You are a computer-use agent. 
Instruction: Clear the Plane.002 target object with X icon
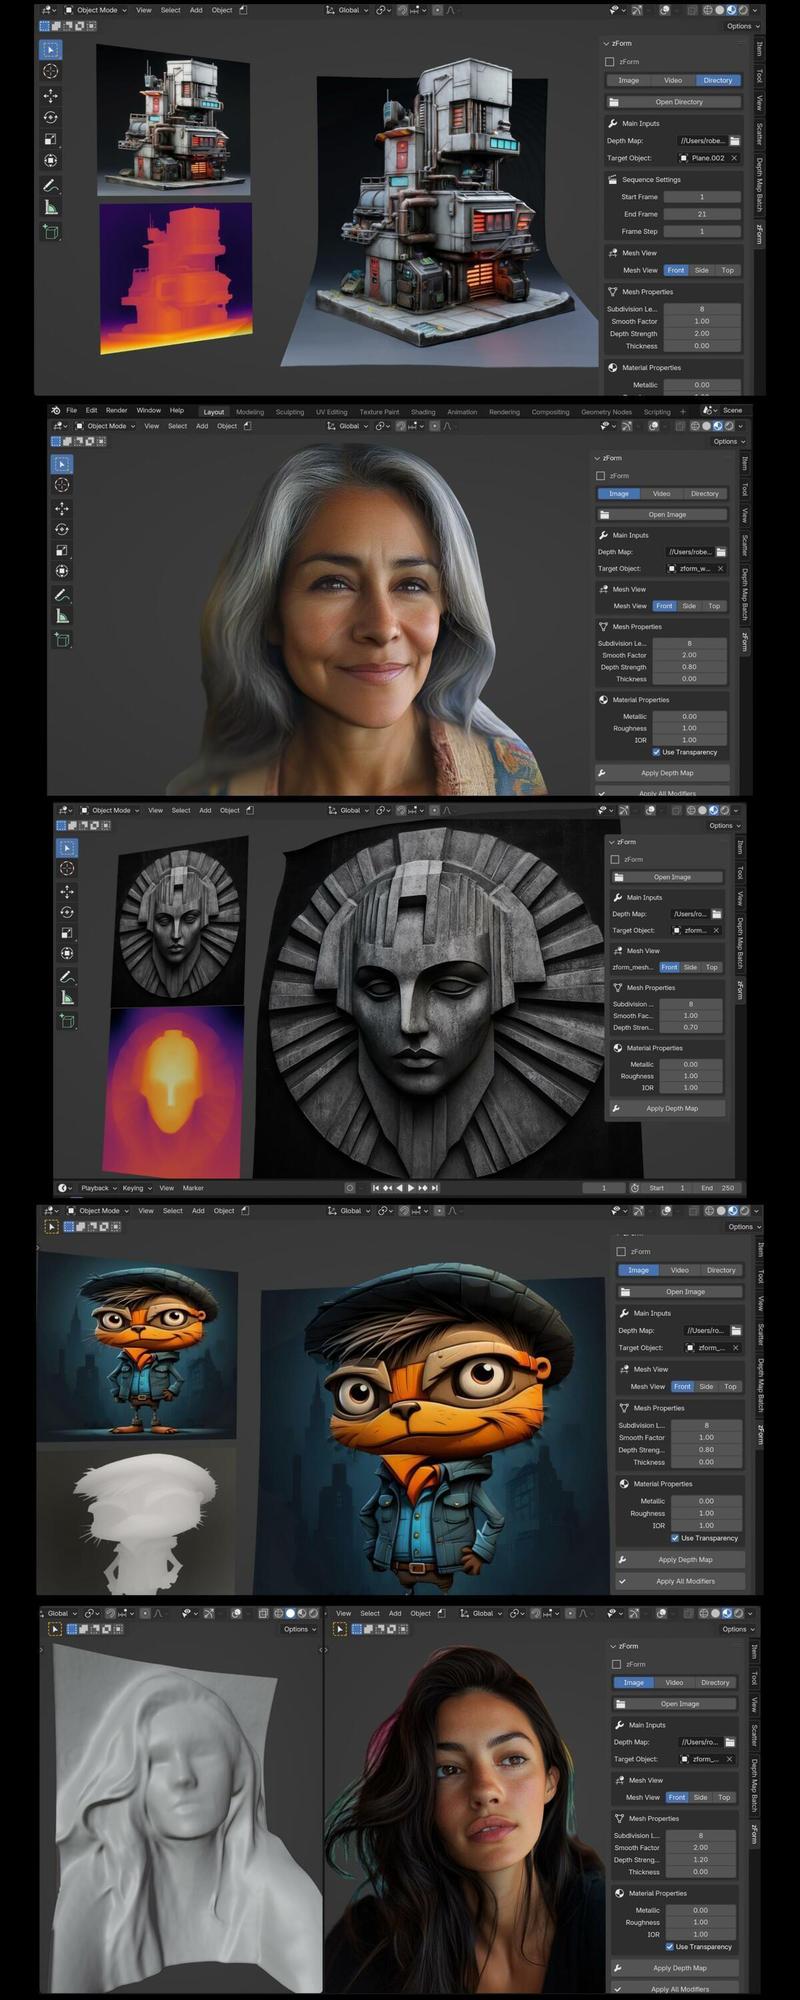(x=733, y=158)
